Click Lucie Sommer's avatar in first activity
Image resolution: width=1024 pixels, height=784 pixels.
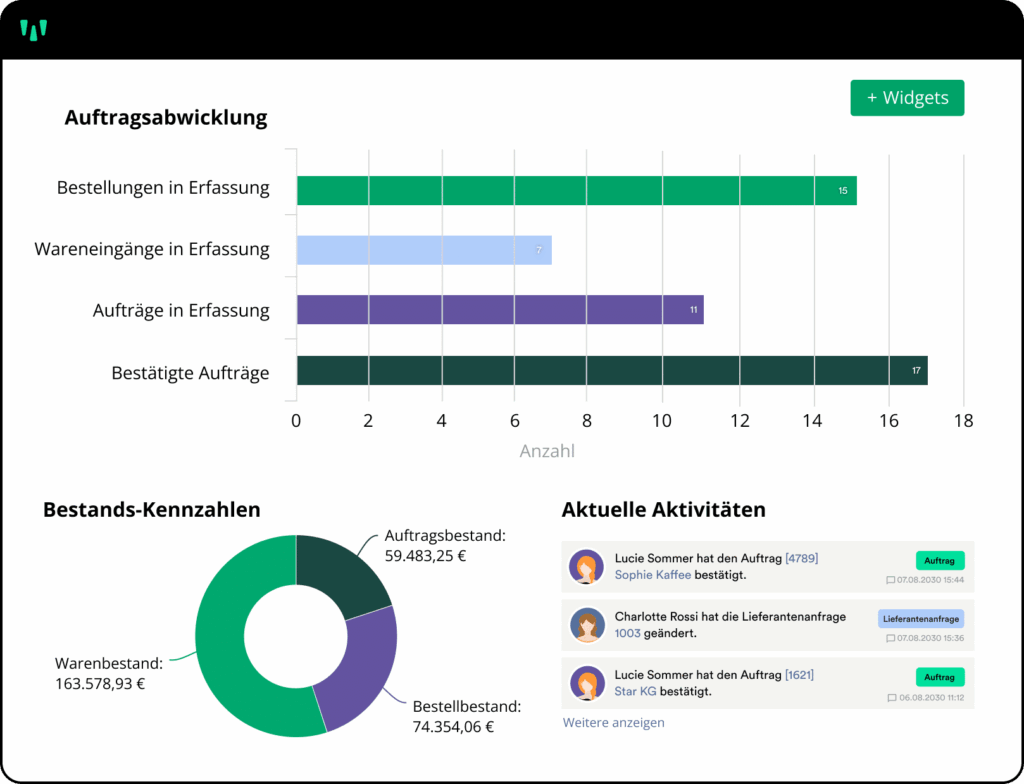[x=586, y=567]
